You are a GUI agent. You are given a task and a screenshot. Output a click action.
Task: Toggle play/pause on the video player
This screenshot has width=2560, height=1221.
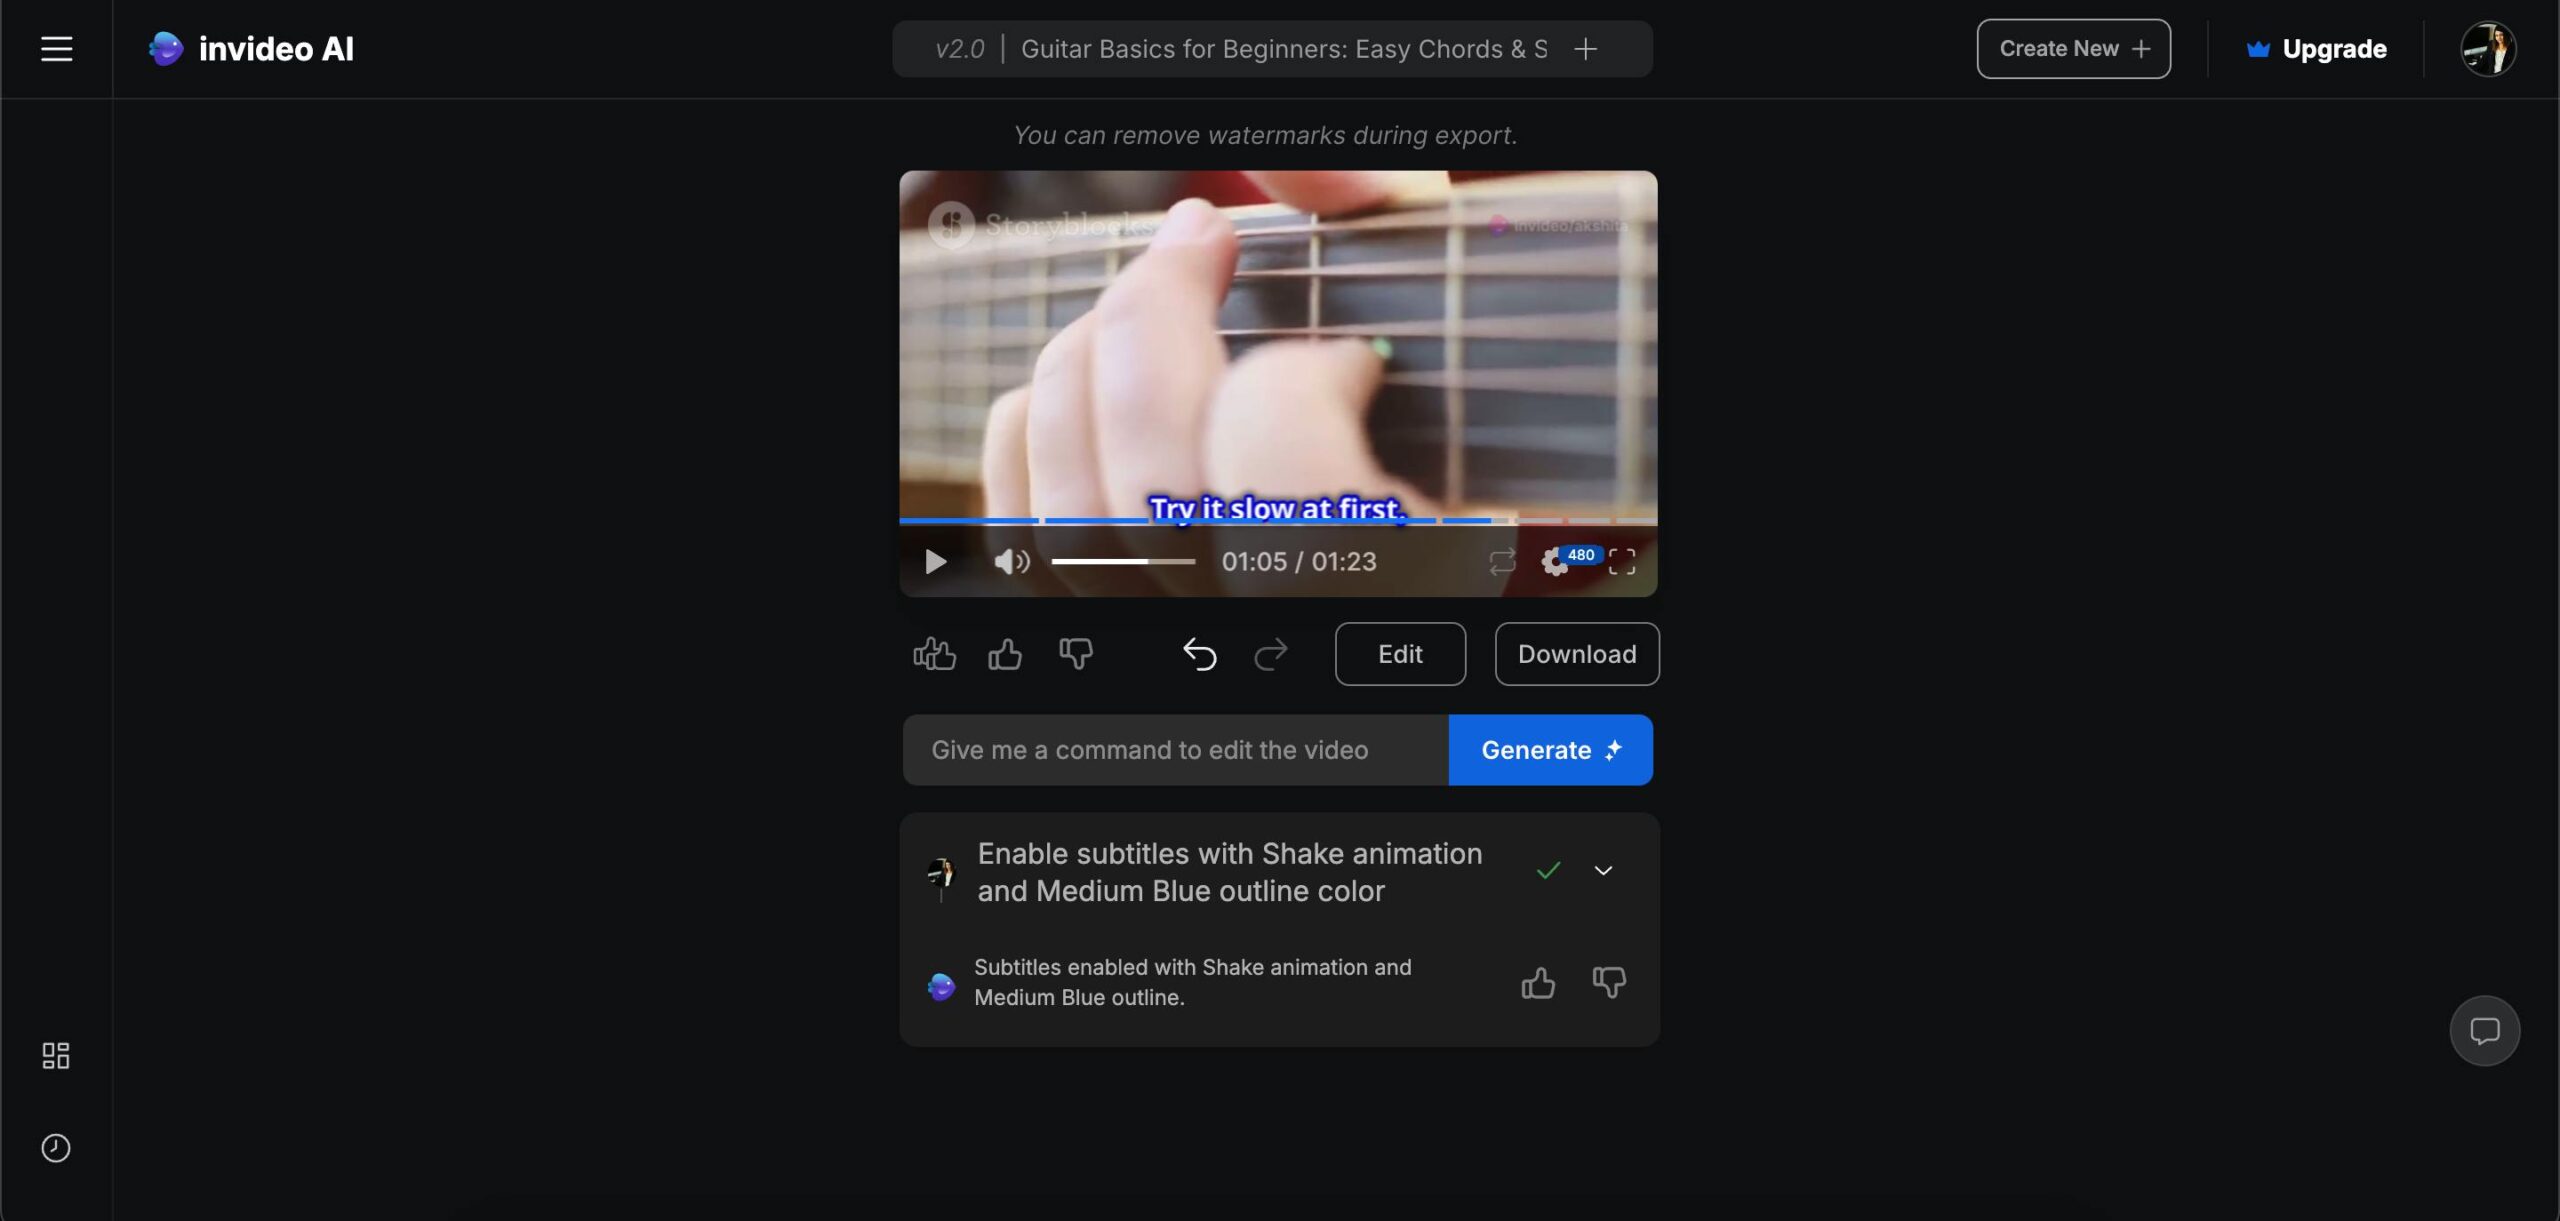936,560
